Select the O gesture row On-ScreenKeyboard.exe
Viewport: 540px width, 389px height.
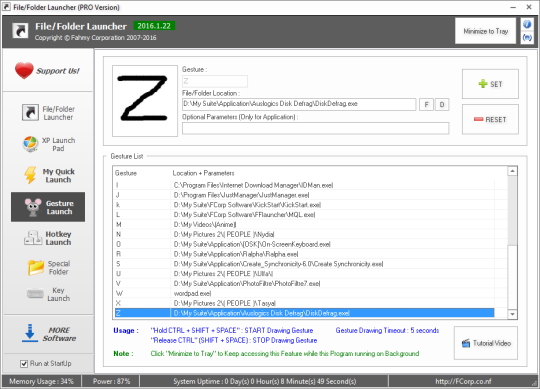coord(304,244)
